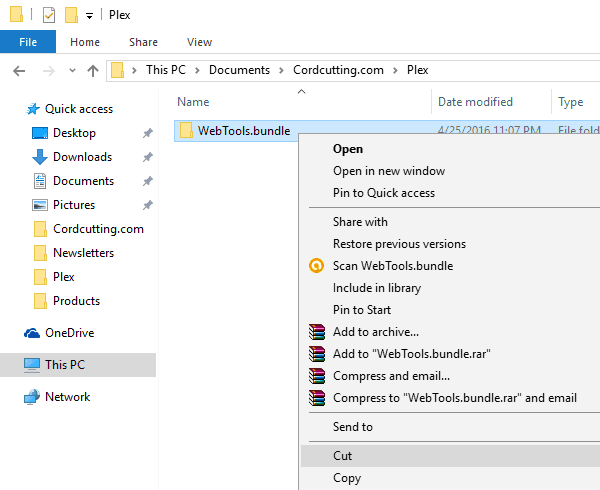Viewport: 600px width, 490px height.
Task: Click the This PC monitor icon
Action: coord(32,365)
